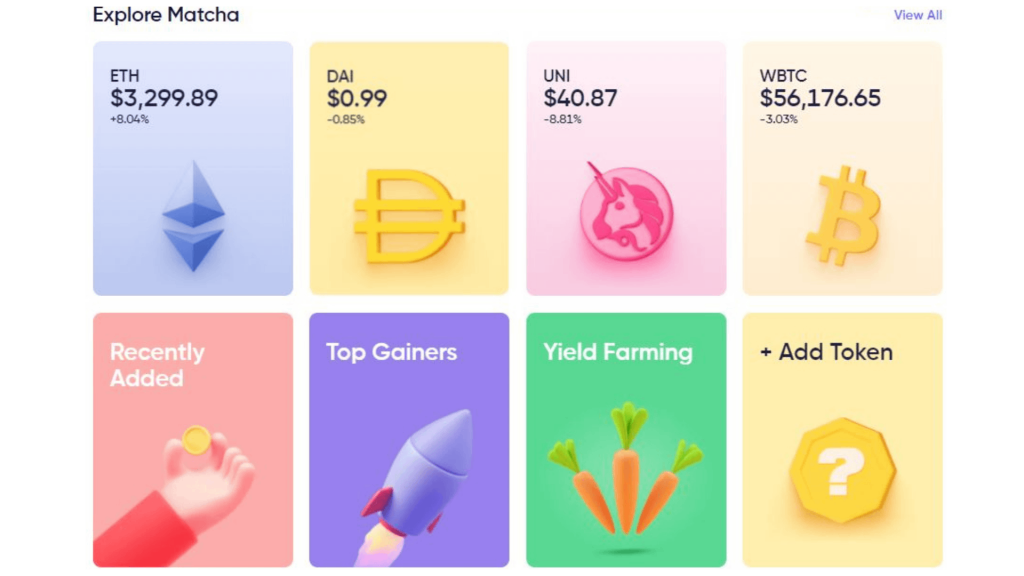Click the DAI price $0.99

point(357,98)
